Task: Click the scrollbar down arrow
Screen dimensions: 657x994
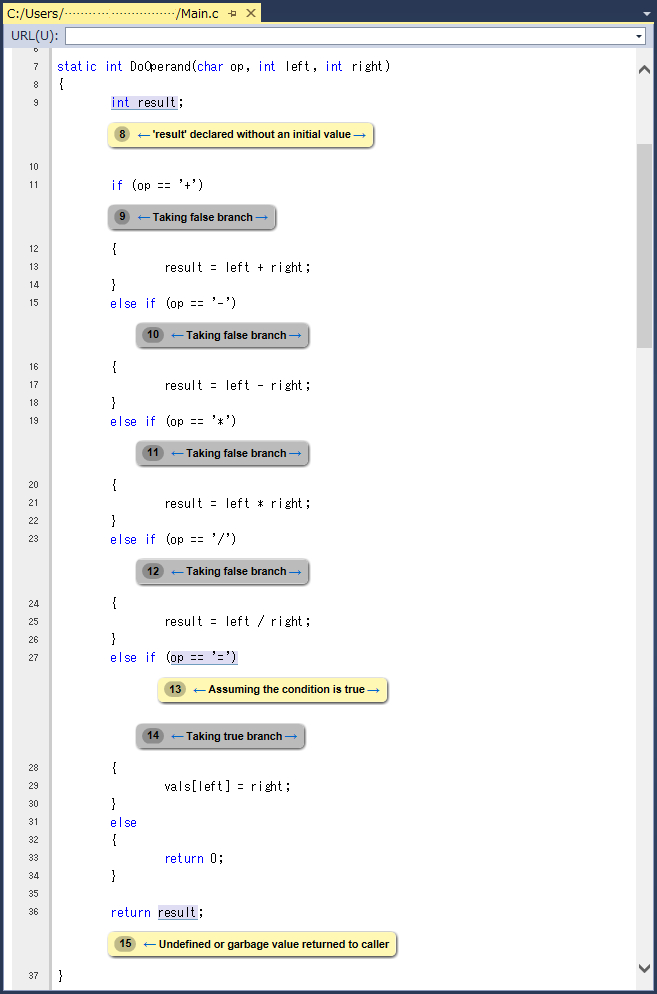Action: point(644,967)
